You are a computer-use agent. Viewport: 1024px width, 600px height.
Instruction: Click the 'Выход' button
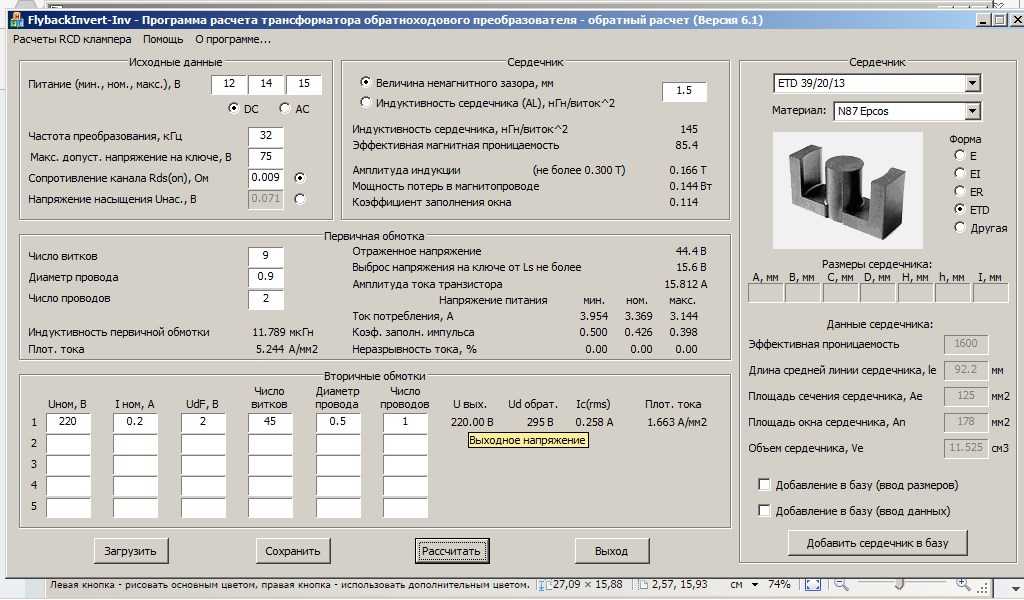[611, 551]
